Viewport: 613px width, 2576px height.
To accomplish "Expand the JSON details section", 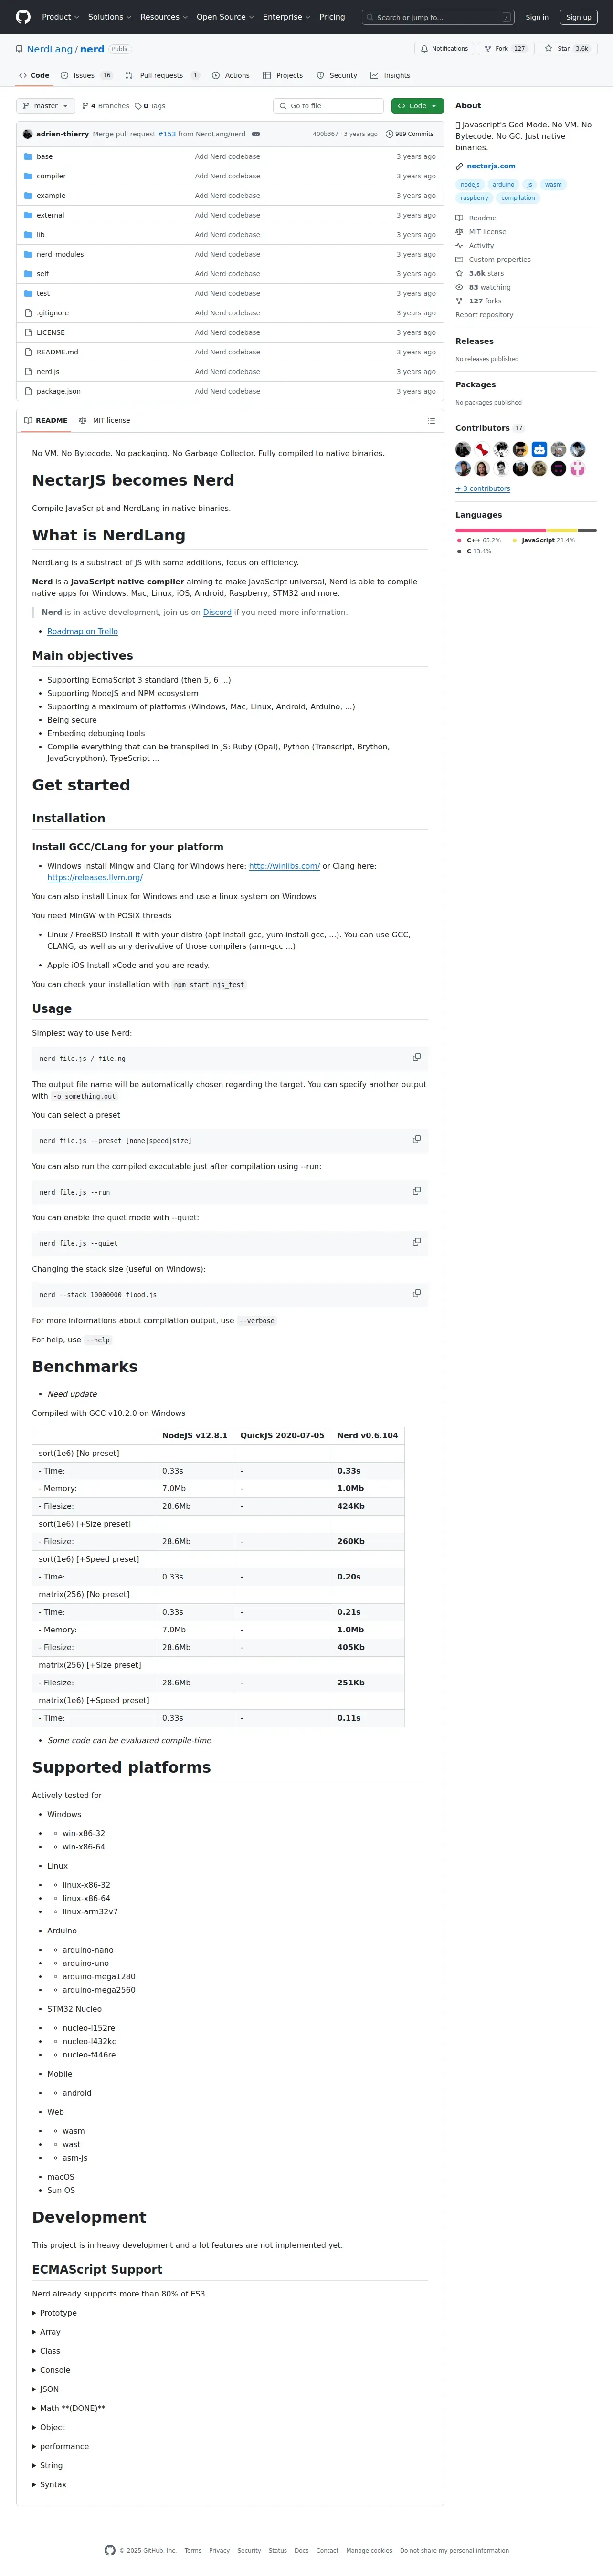I will (x=46, y=2388).
